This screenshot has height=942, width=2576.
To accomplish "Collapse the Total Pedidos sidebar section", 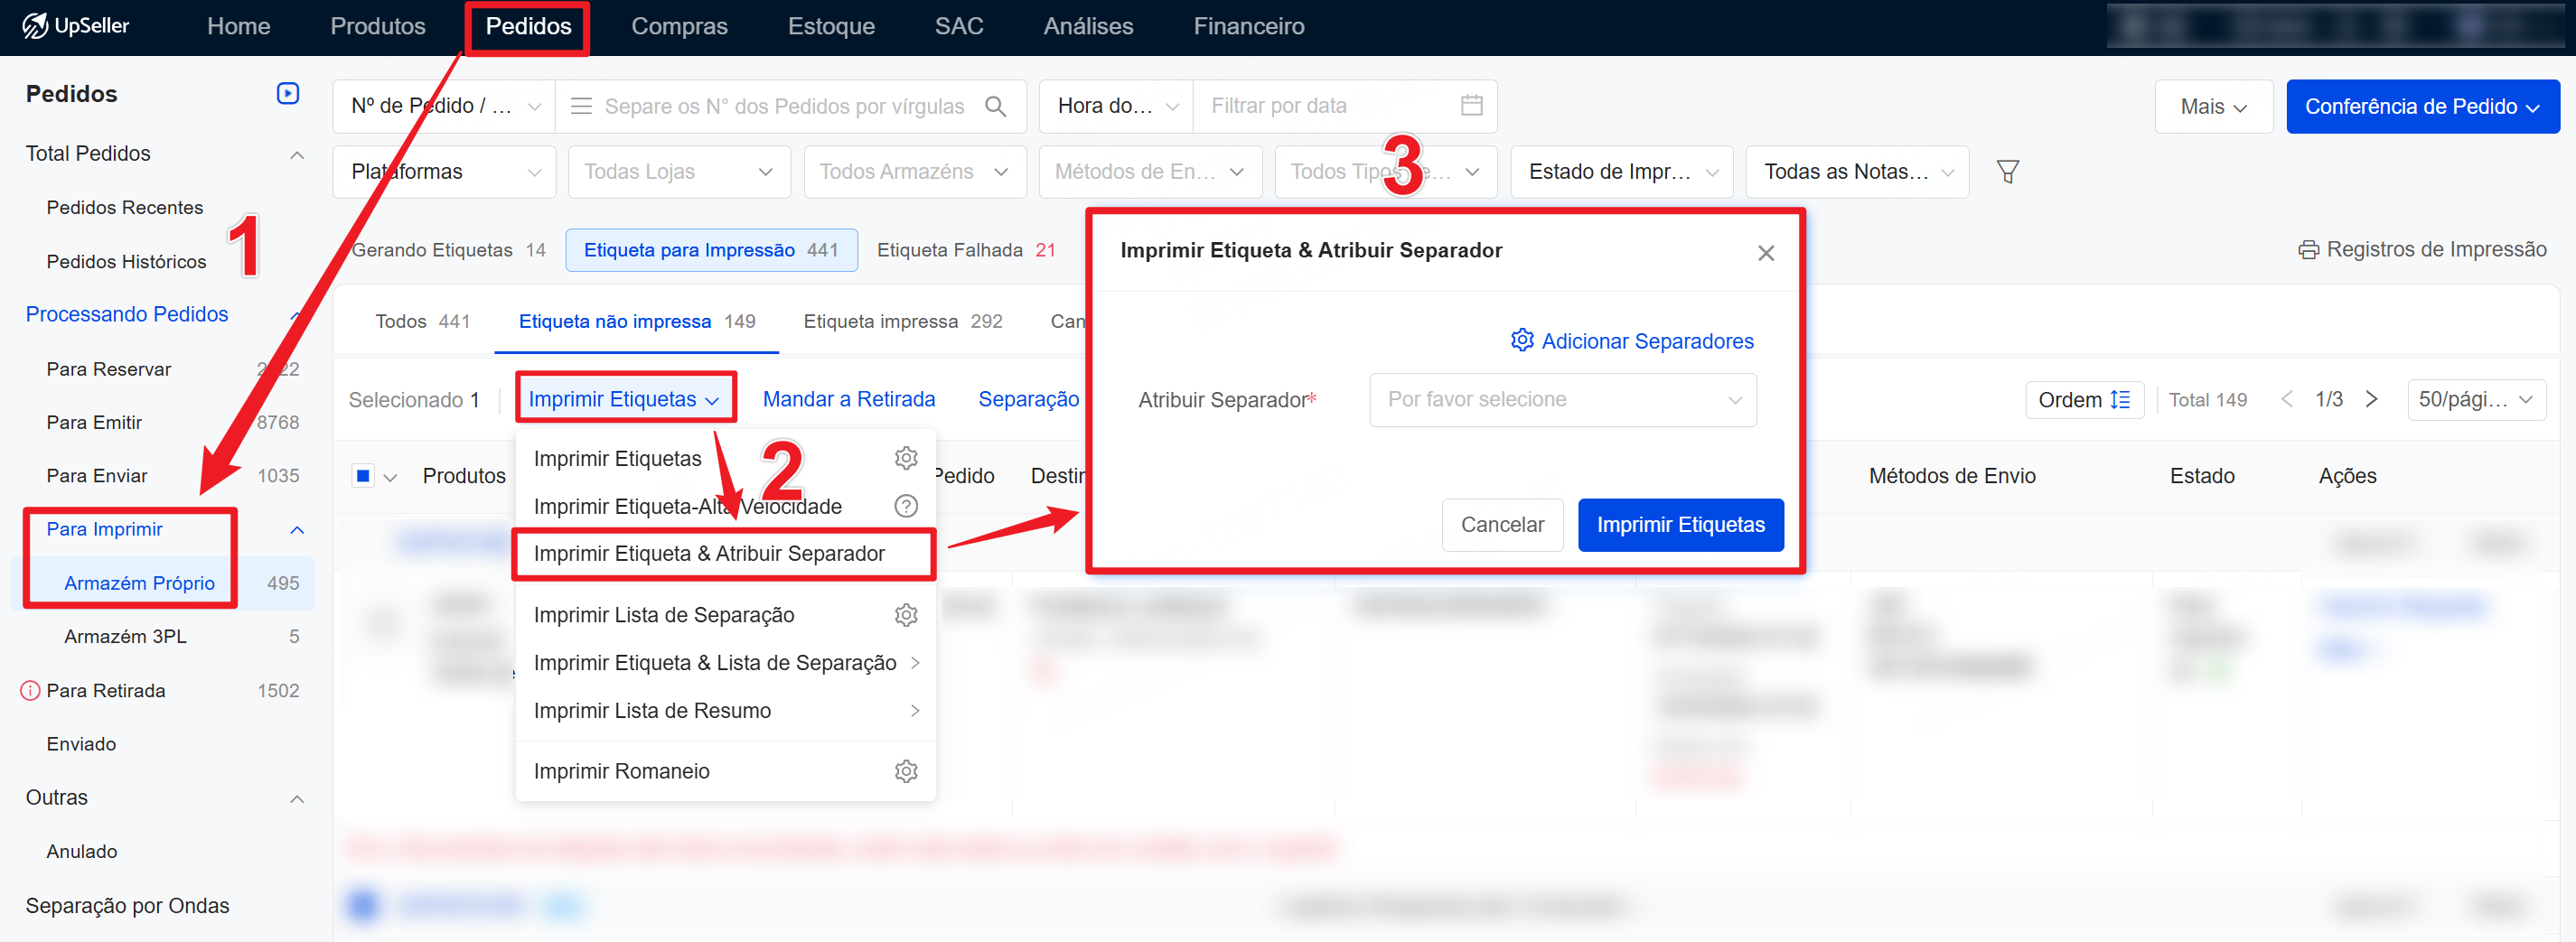I will pyautogui.click(x=297, y=154).
